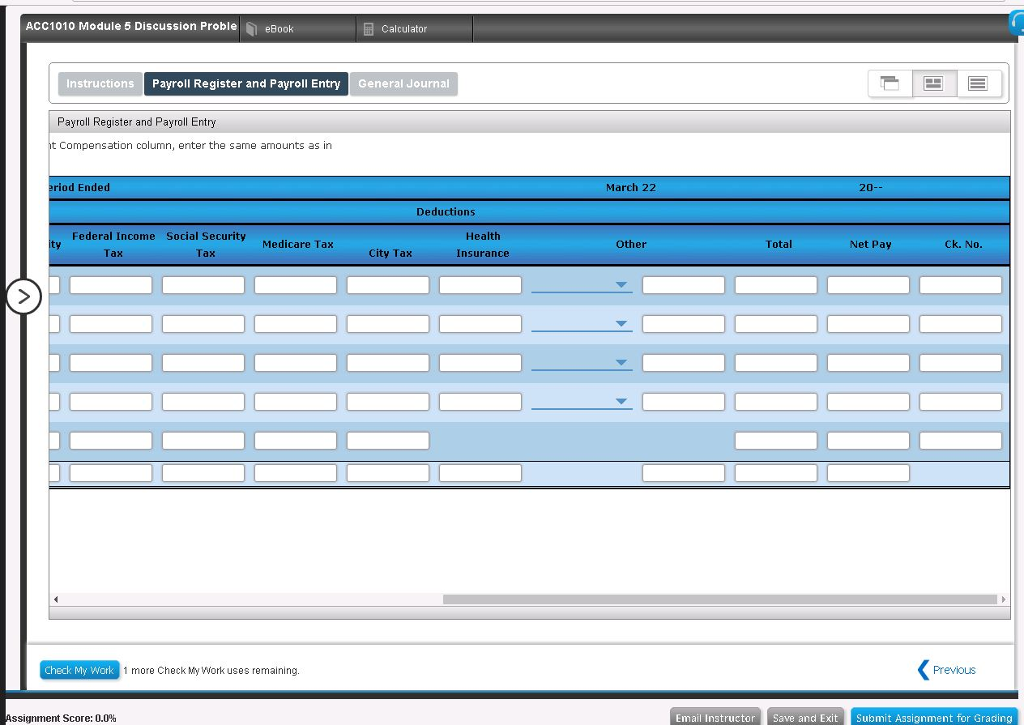Open the Other dropdown in the fourth payroll row
This screenshot has width=1024, height=725.
(x=621, y=400)
